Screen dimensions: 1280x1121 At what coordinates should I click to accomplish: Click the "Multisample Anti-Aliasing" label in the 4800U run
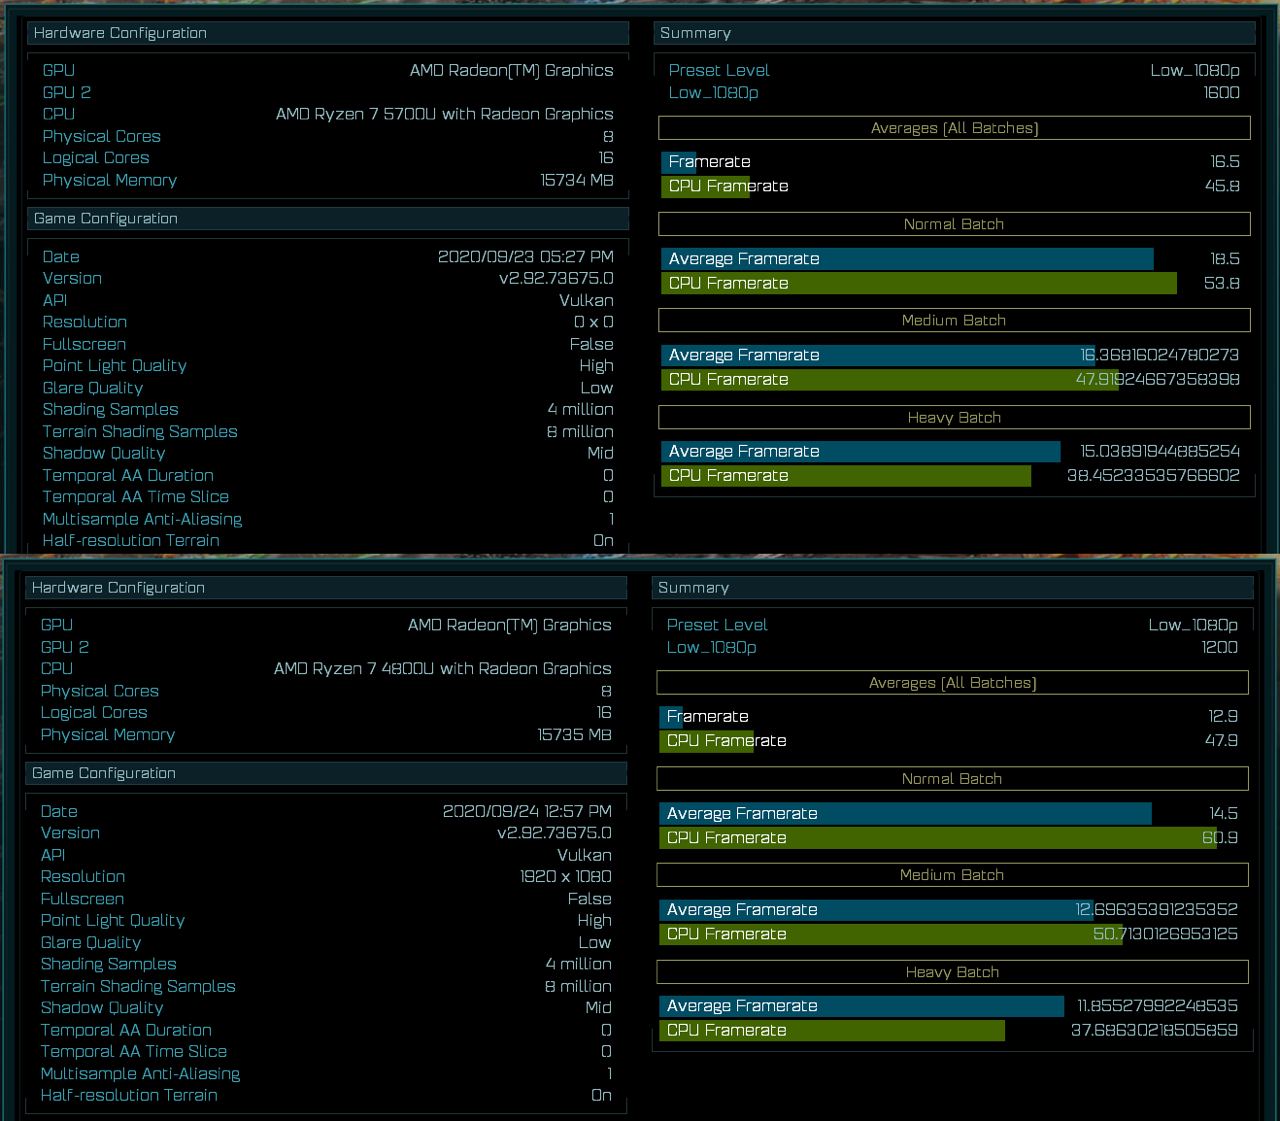coord(140,1073)
